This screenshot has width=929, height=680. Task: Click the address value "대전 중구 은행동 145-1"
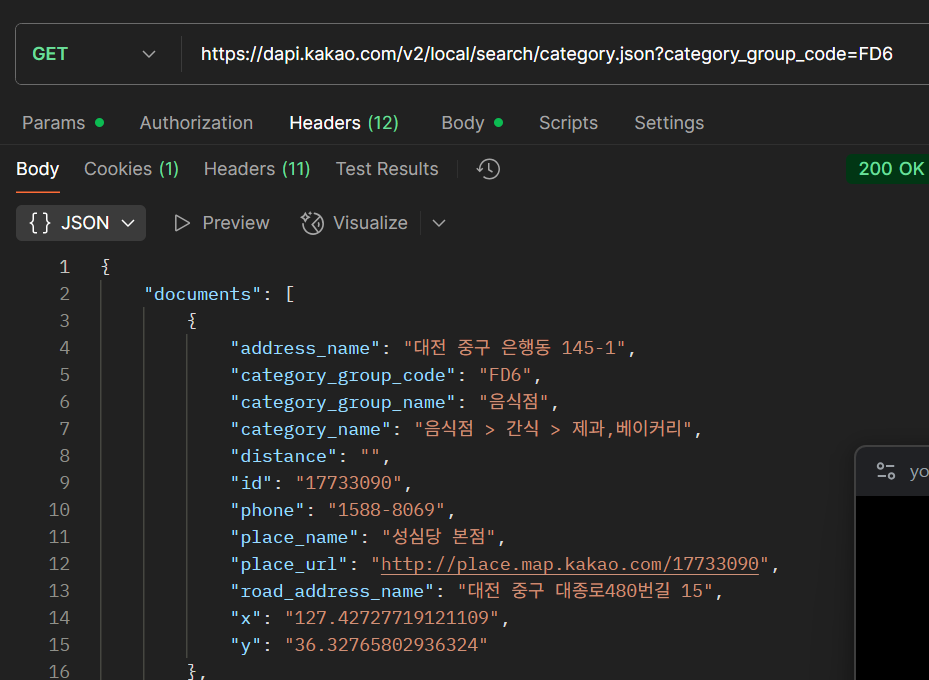pos(515,348)
